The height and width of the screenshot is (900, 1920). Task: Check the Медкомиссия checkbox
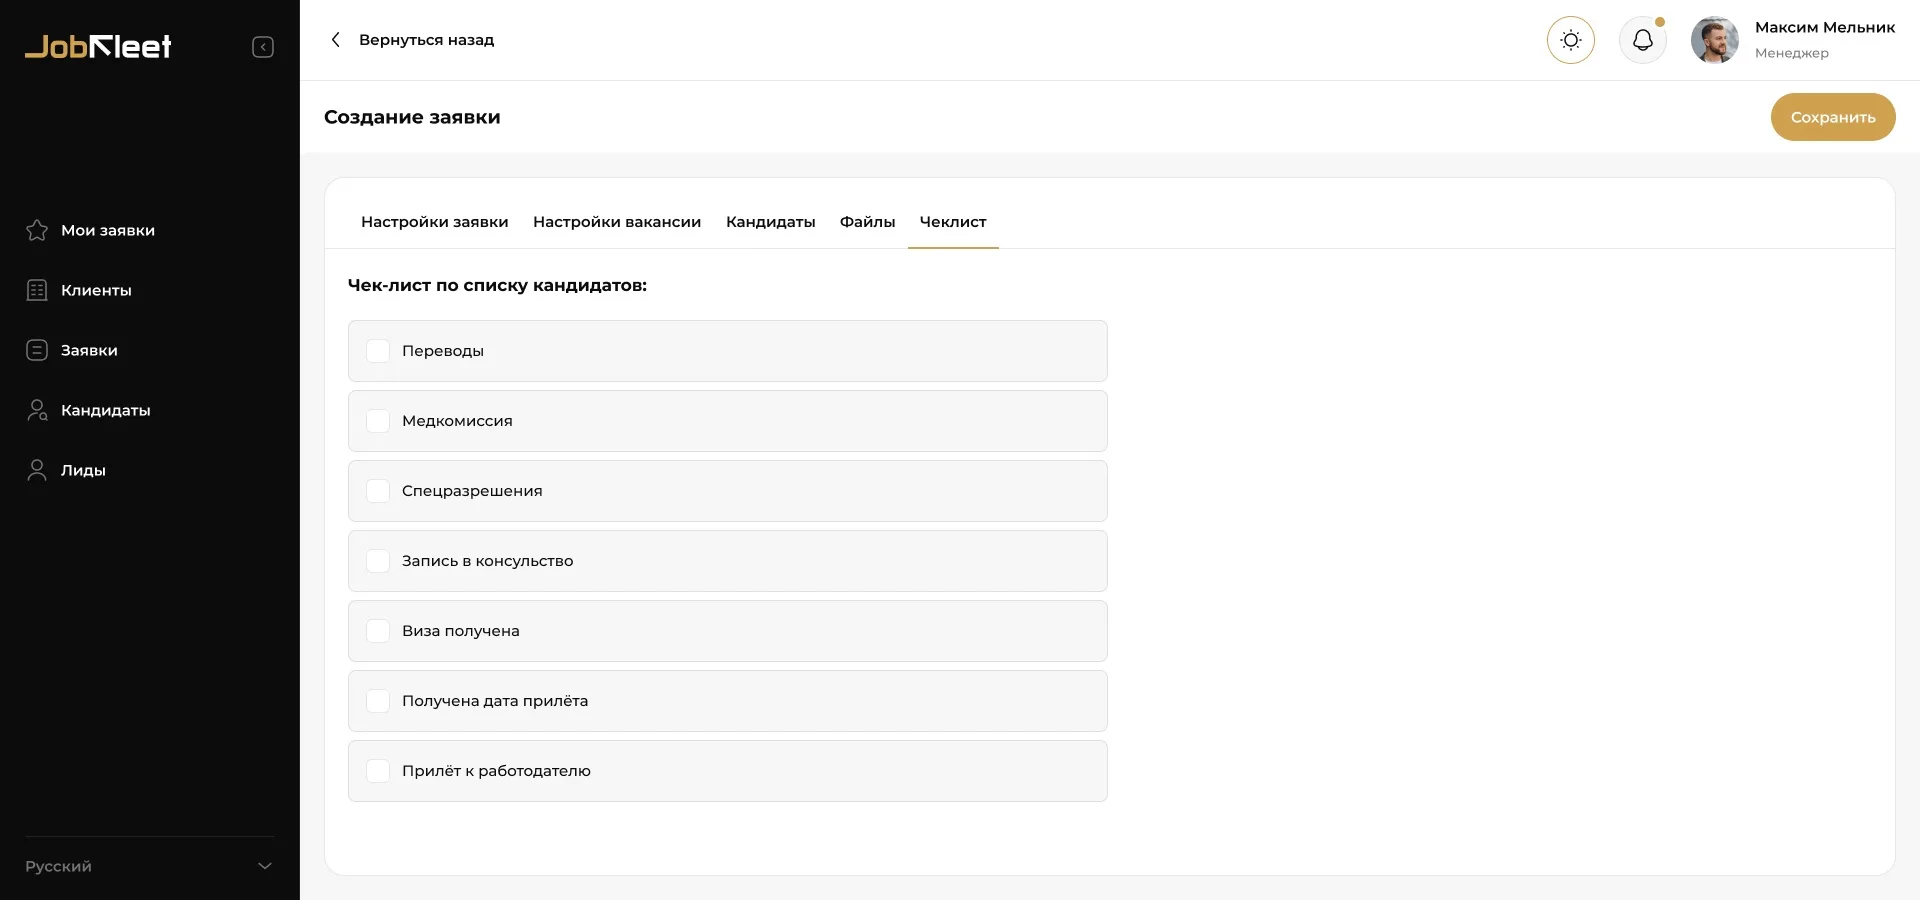(x=378, y=421)
